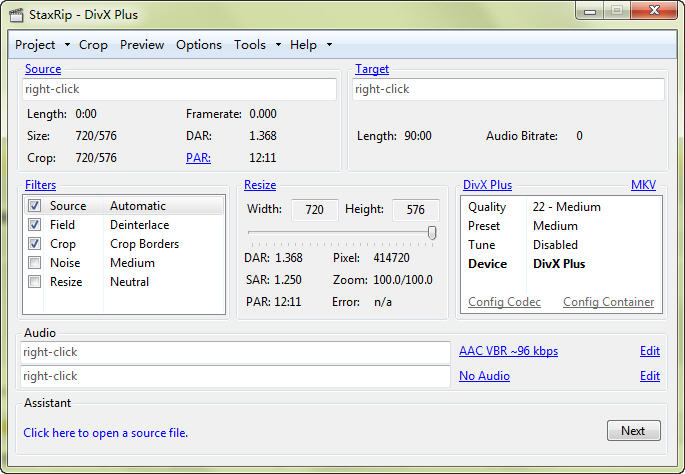Expand the Tools menu dropdown
The image size is (685, 474).
click(x=256, y=45)
